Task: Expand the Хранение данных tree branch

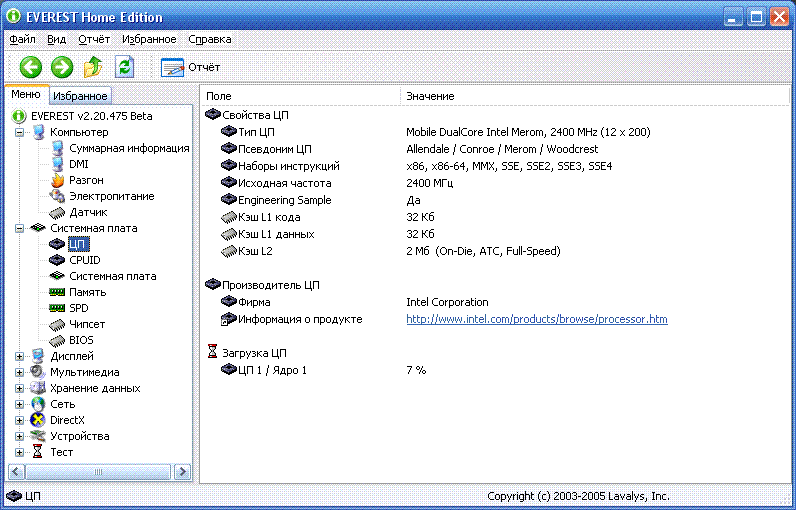Action: tap(19, 388)
